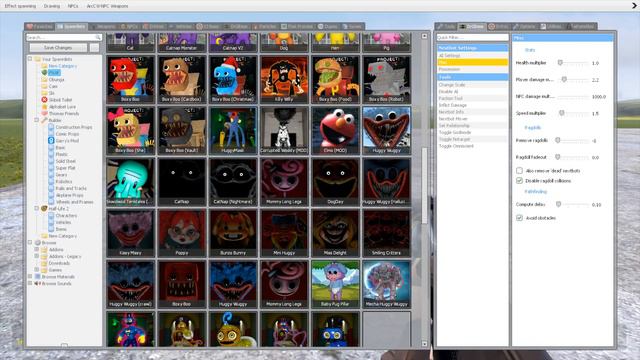Select the Toggle Omniscient tool
The height and width of the screenshot is (360, 640).
[472, 146]
